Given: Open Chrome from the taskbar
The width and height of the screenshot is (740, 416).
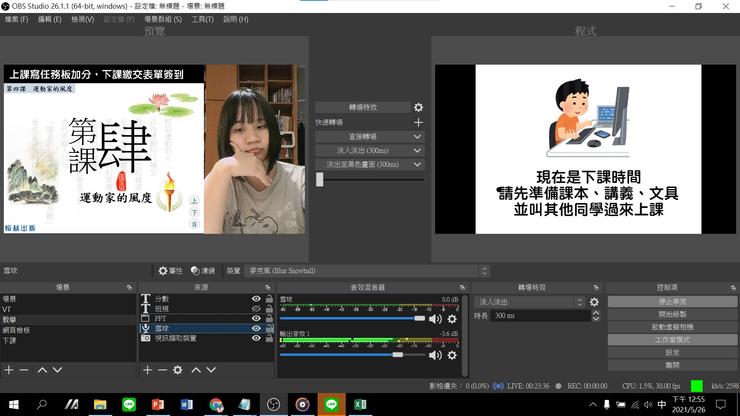Looking at the screenshot, I should [216, 405].
